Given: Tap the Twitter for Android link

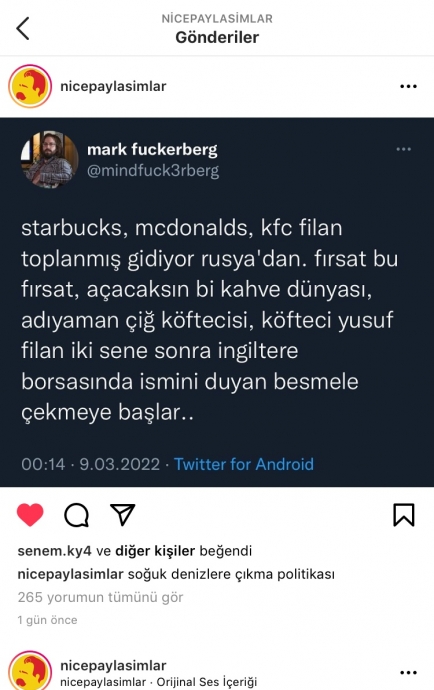Looking at the screenshot, I should coord(244,464).
